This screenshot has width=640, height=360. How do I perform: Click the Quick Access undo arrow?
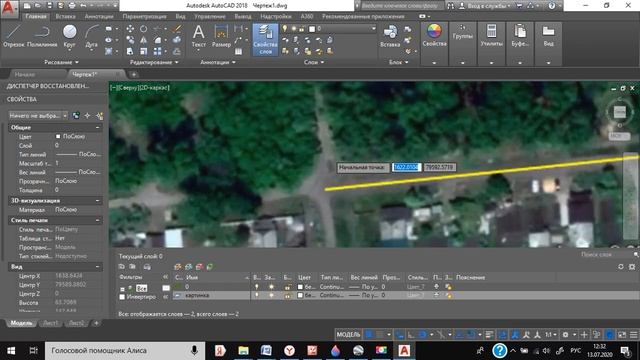tap(84, 6)
